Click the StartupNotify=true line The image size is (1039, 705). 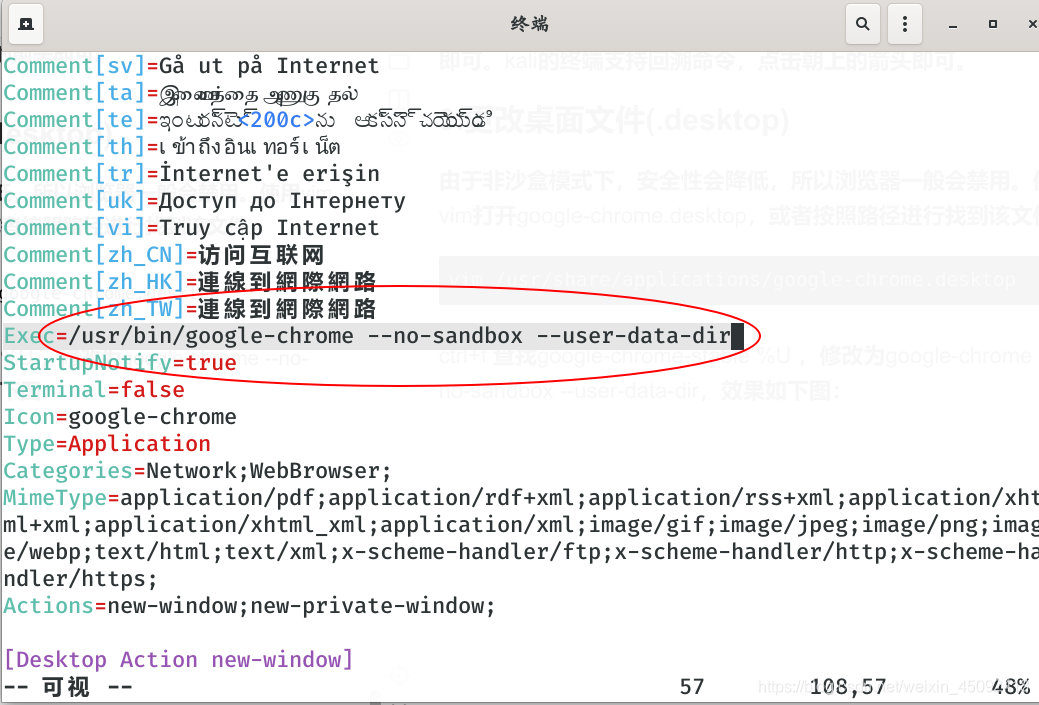coord(120,363)
